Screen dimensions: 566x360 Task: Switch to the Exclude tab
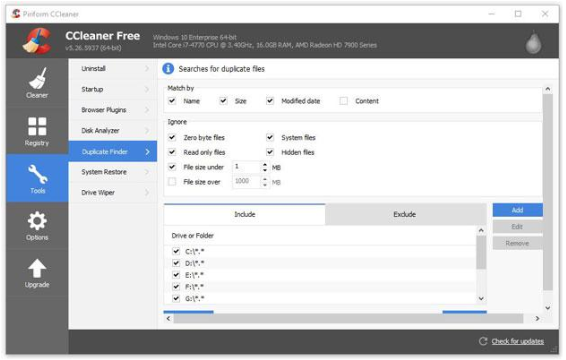point(405,214)
